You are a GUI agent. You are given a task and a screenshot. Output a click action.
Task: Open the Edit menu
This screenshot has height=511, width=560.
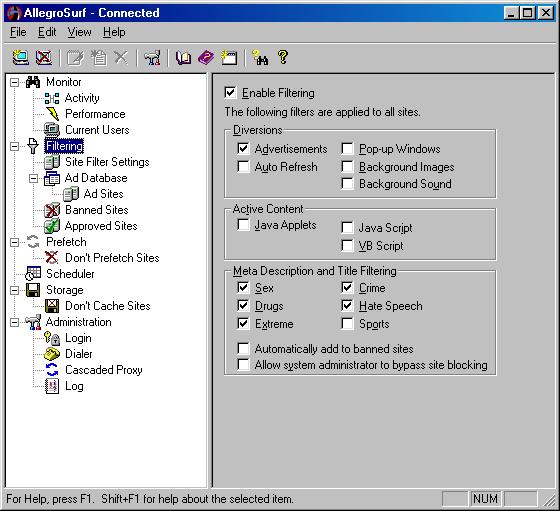coord(47,32)
